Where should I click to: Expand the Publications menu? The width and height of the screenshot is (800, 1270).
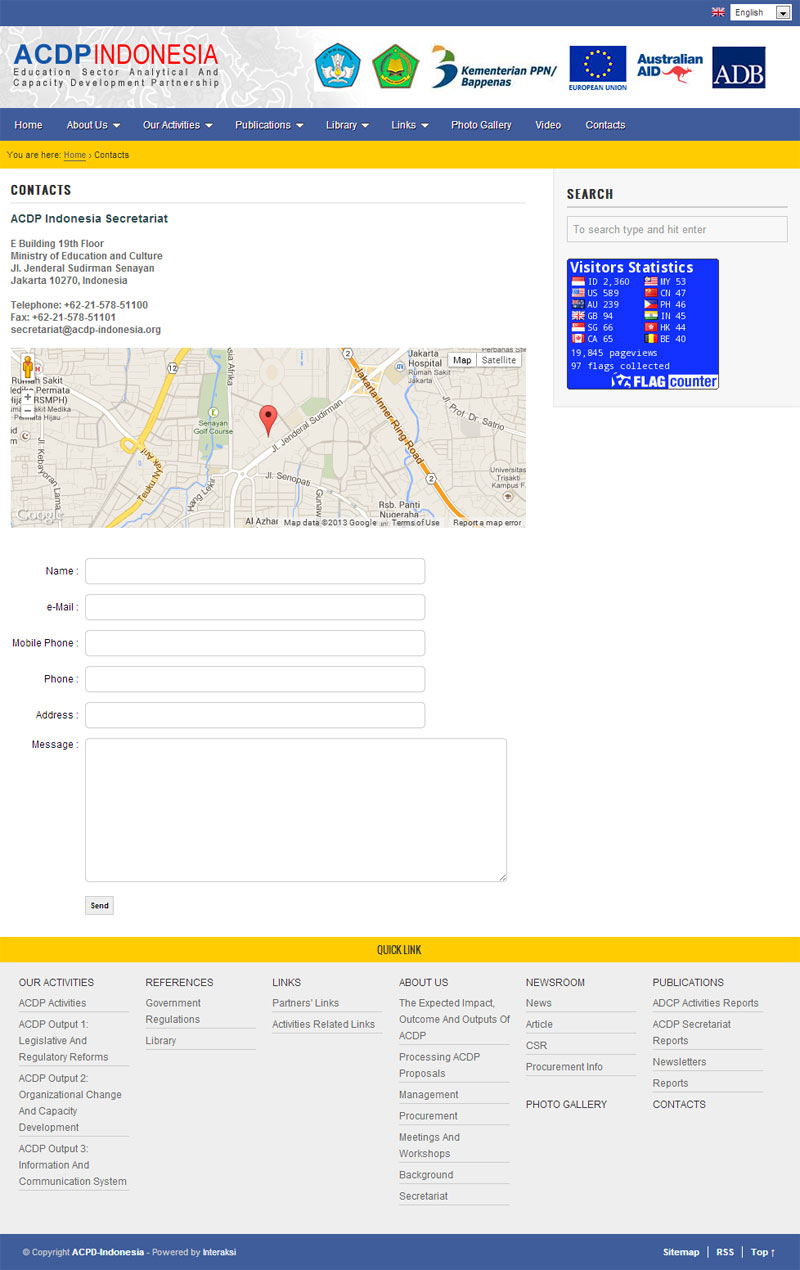[270, 125]
